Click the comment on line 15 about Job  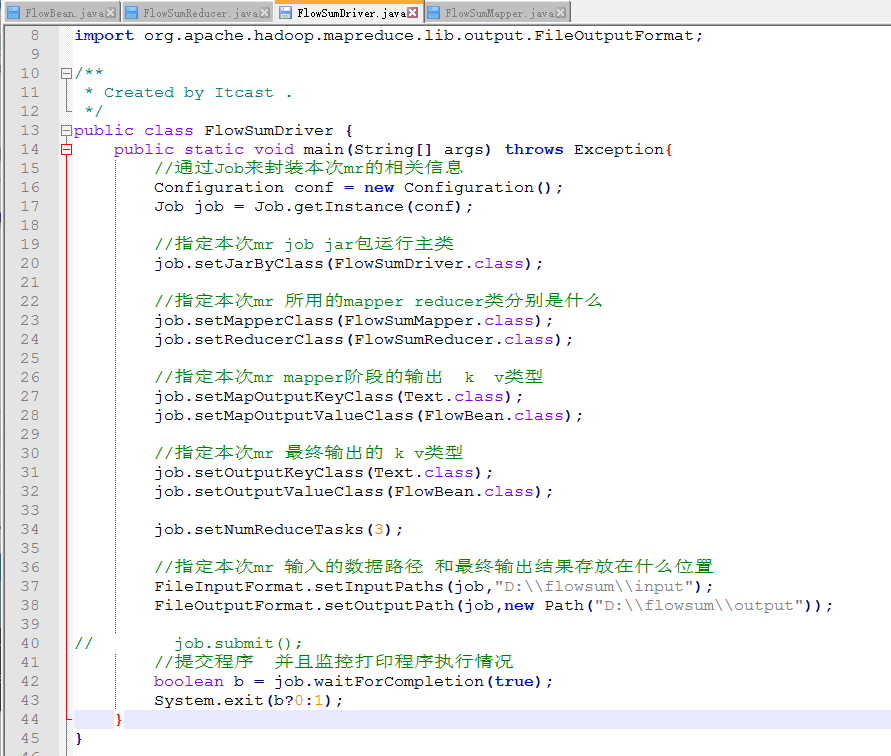click(x=309, y=168)
